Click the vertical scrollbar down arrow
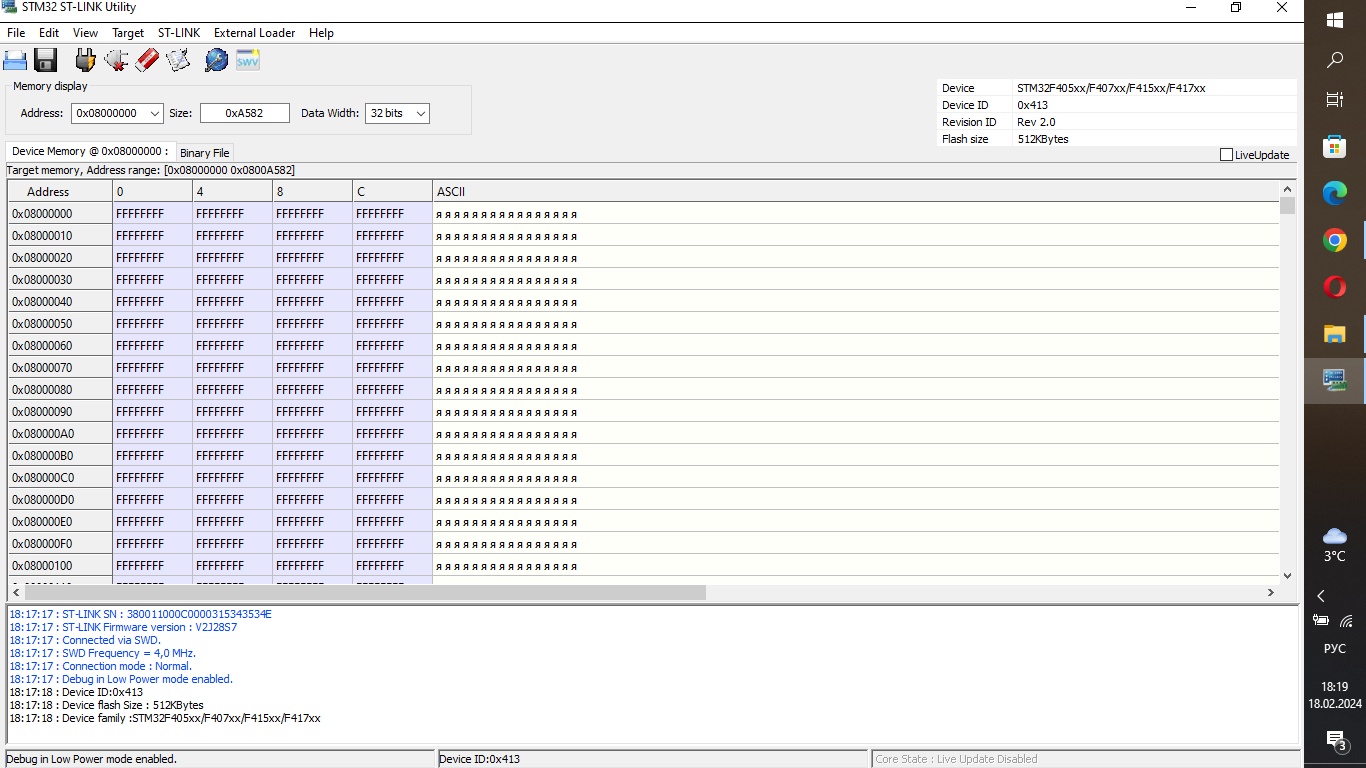 [1287, 575]
